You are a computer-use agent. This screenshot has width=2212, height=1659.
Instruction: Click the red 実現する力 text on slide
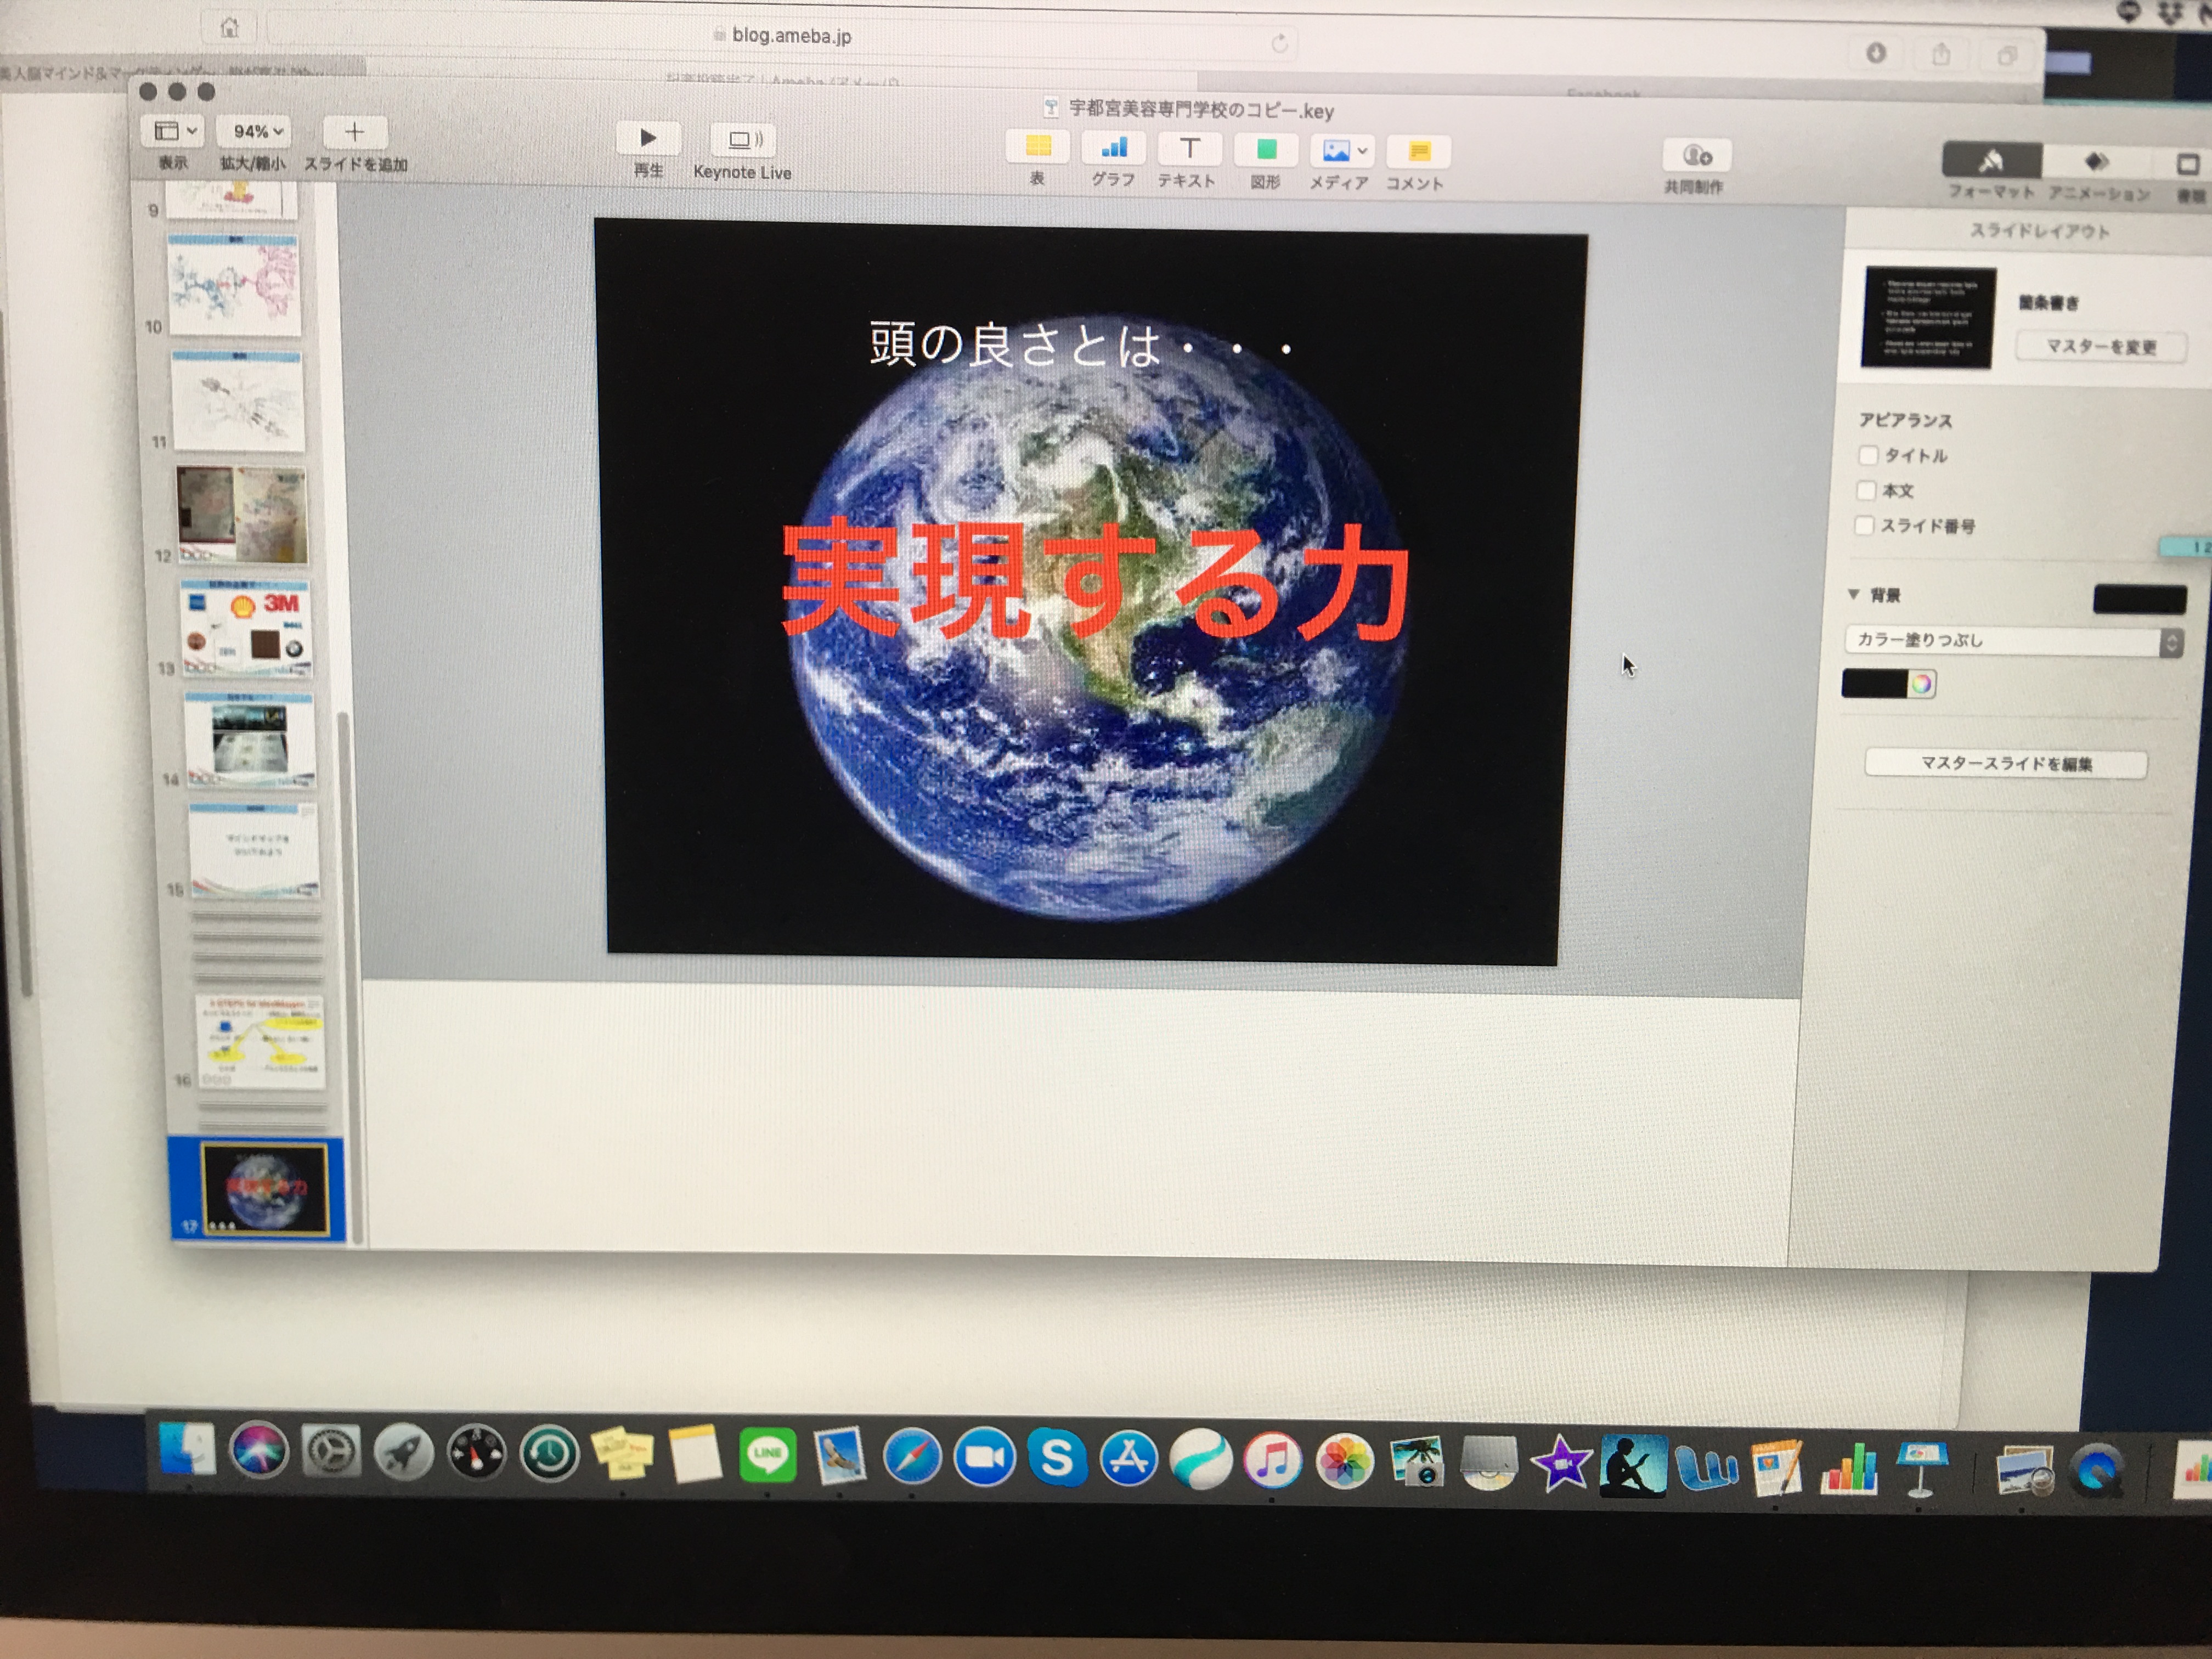click(x=1095, y=580)
